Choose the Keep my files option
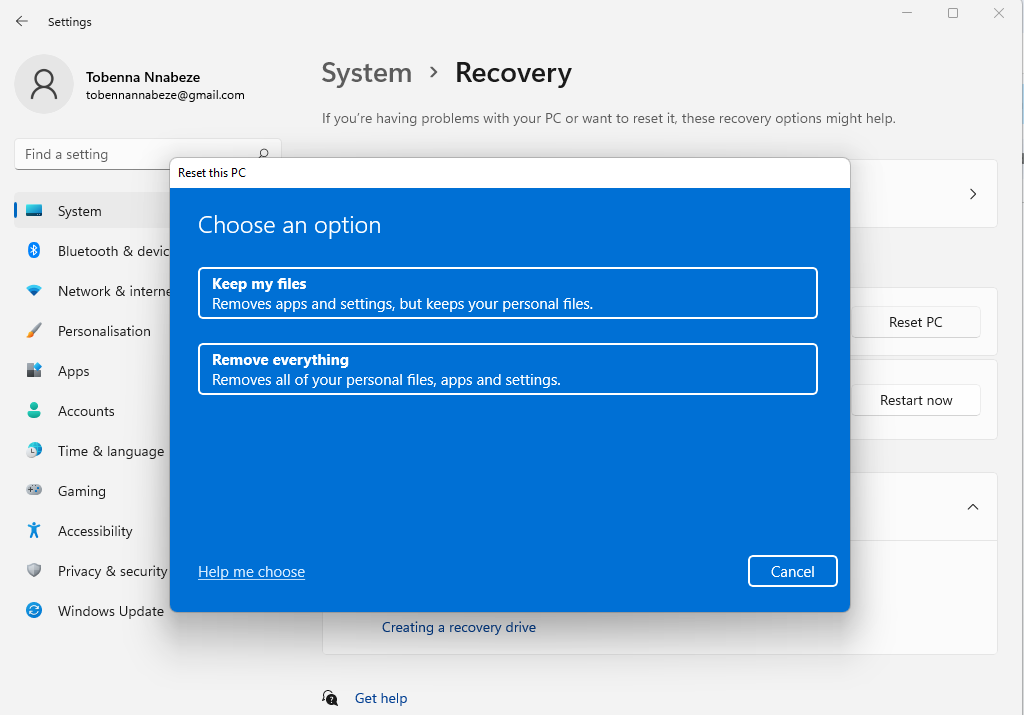The width and height of the screenshot is (1024, 715). pos(507,293)
